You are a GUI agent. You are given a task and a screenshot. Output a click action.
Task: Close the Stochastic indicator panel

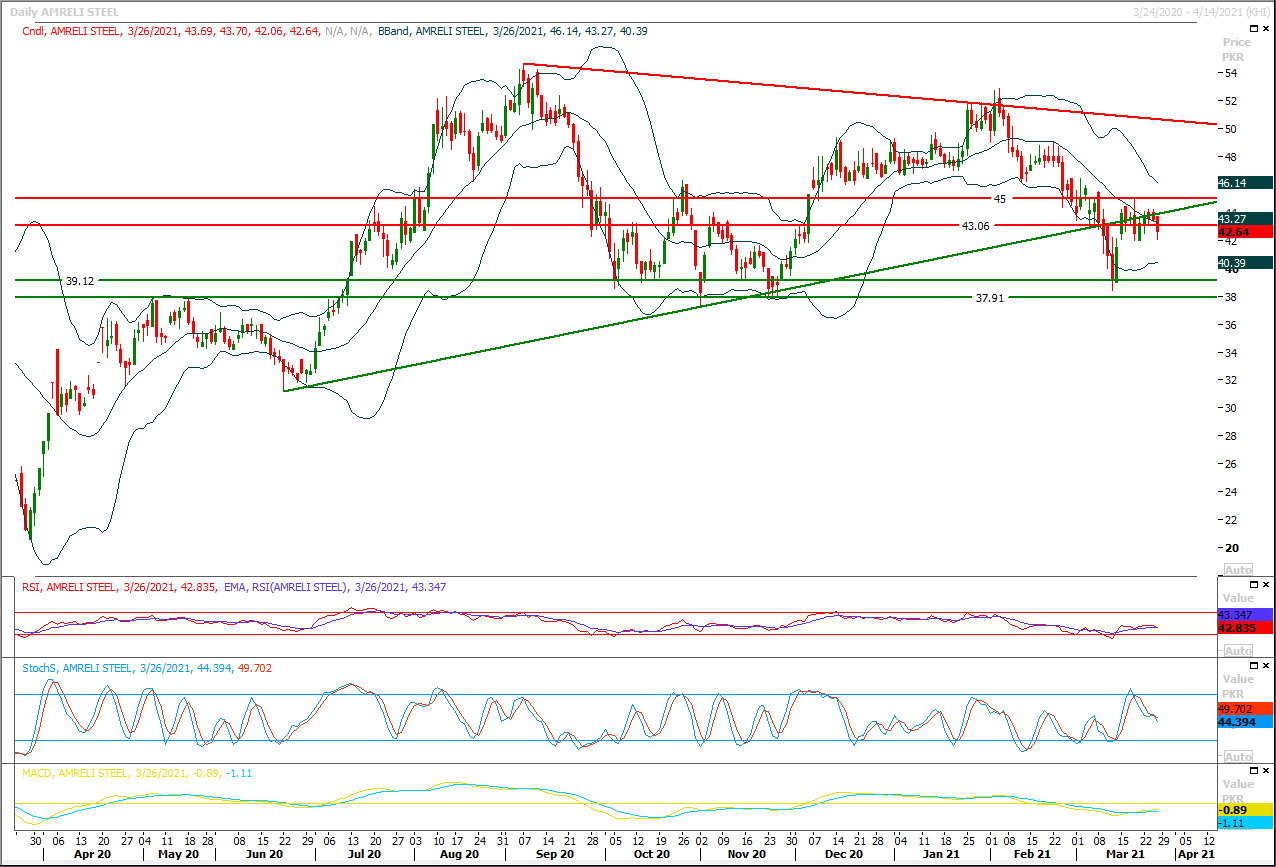(1265, 665)
